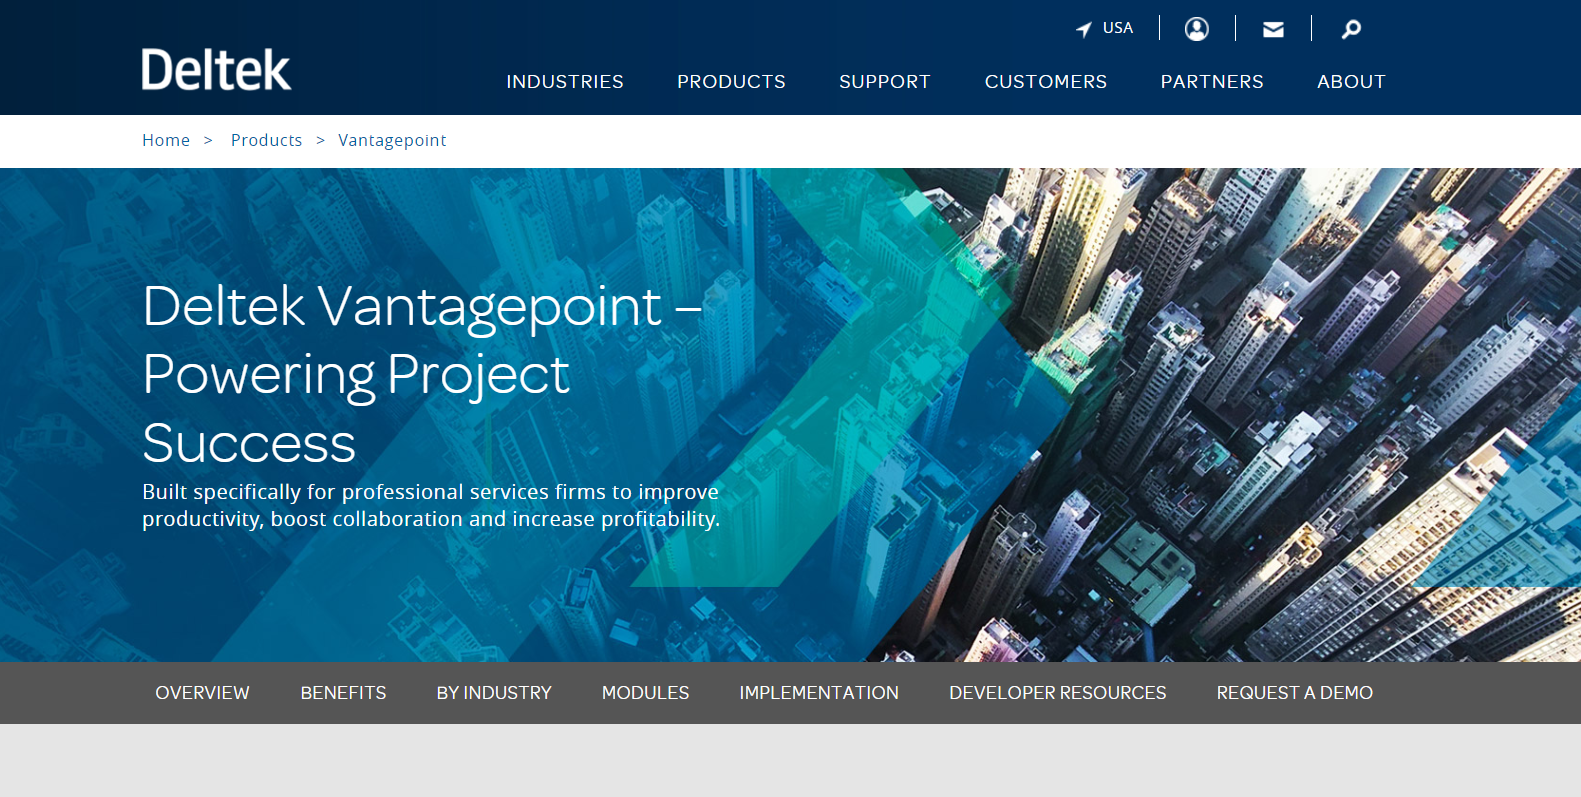This screenshot has height=797, width=1581.
Task: Expand the Support navigation menu
Action: 884,82
